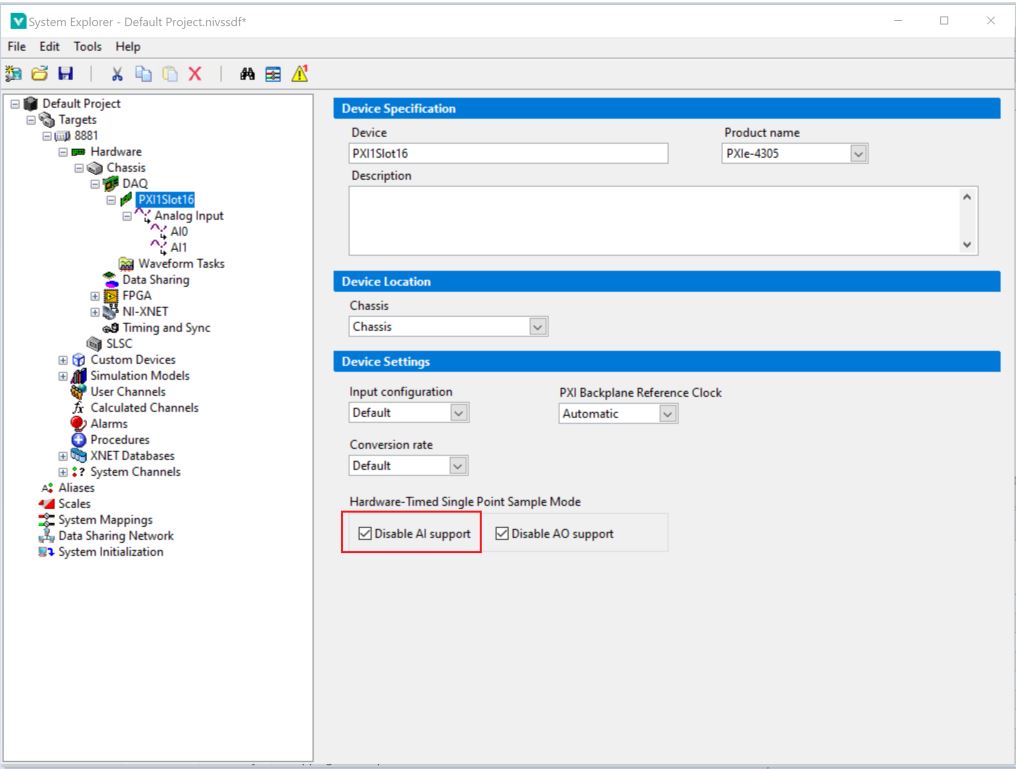Collapse the Analog Input node
Viewport: 1016px width, 769px height.
coord(127,216)
